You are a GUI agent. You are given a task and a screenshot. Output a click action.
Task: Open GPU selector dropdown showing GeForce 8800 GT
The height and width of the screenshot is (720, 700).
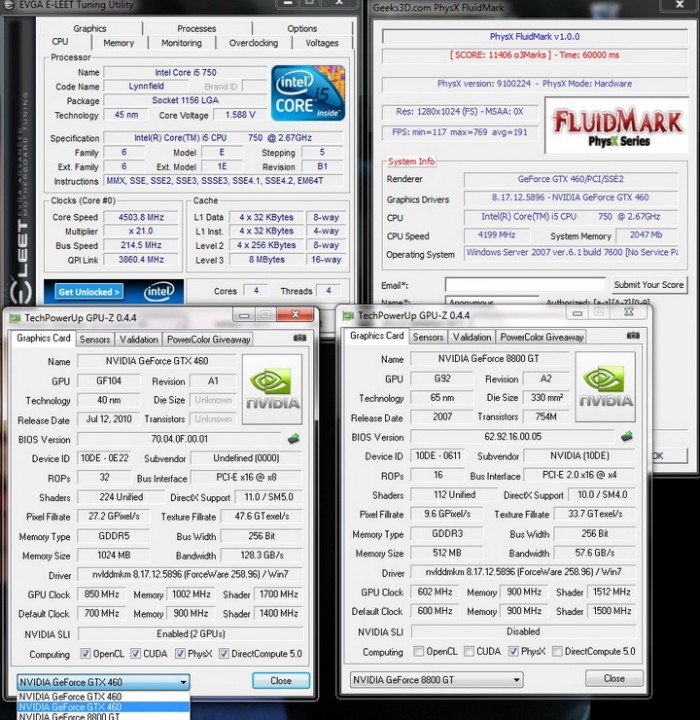(x=437, y=680)
